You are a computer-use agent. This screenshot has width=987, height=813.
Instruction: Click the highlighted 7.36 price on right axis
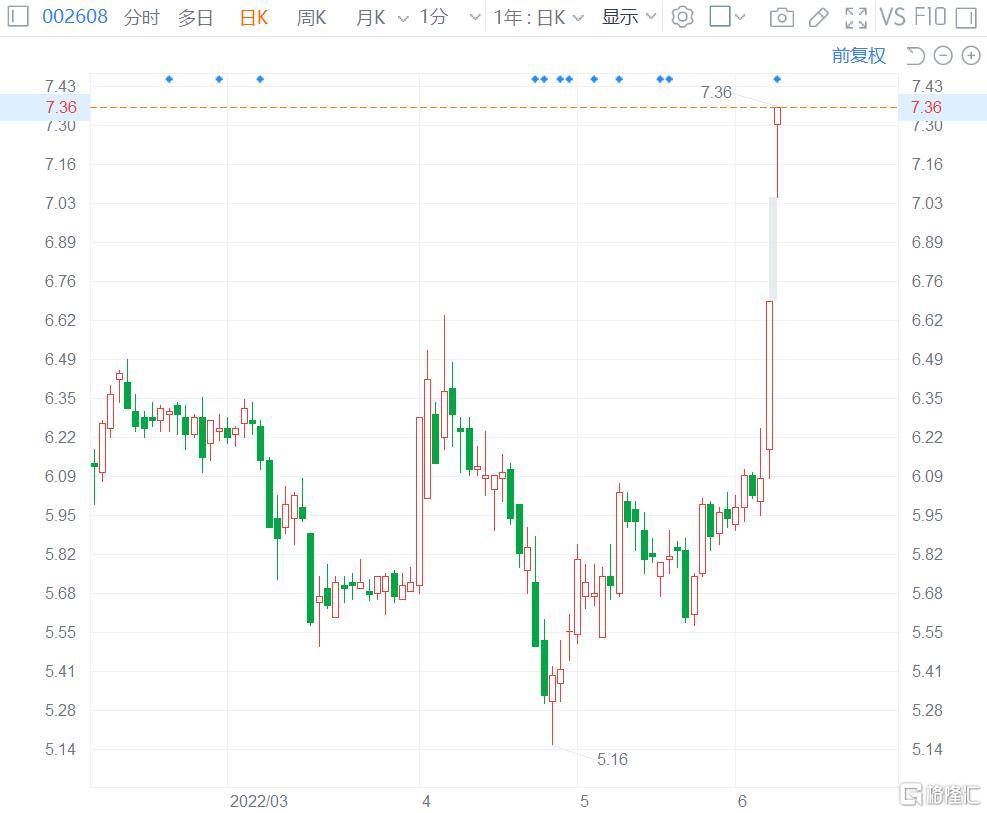tap(927, 107)
